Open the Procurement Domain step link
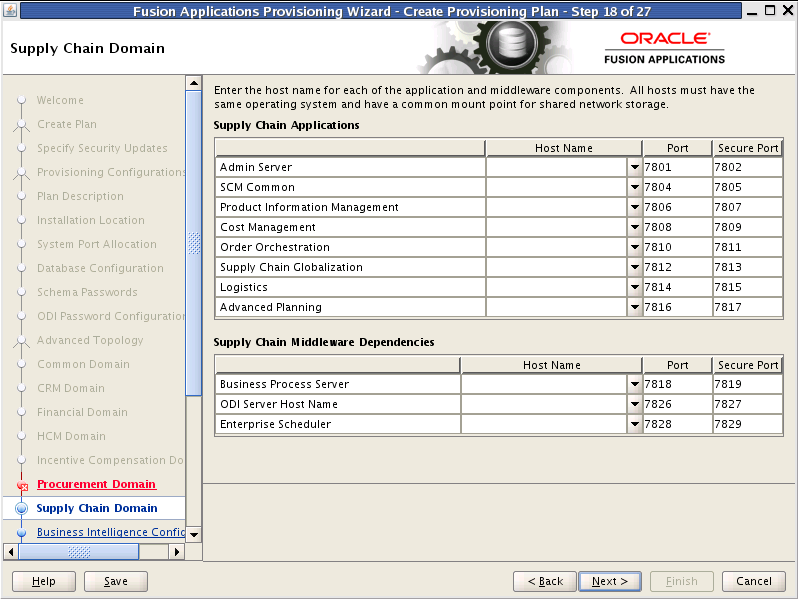Screen dimensions: 798x599 [96, 484]
